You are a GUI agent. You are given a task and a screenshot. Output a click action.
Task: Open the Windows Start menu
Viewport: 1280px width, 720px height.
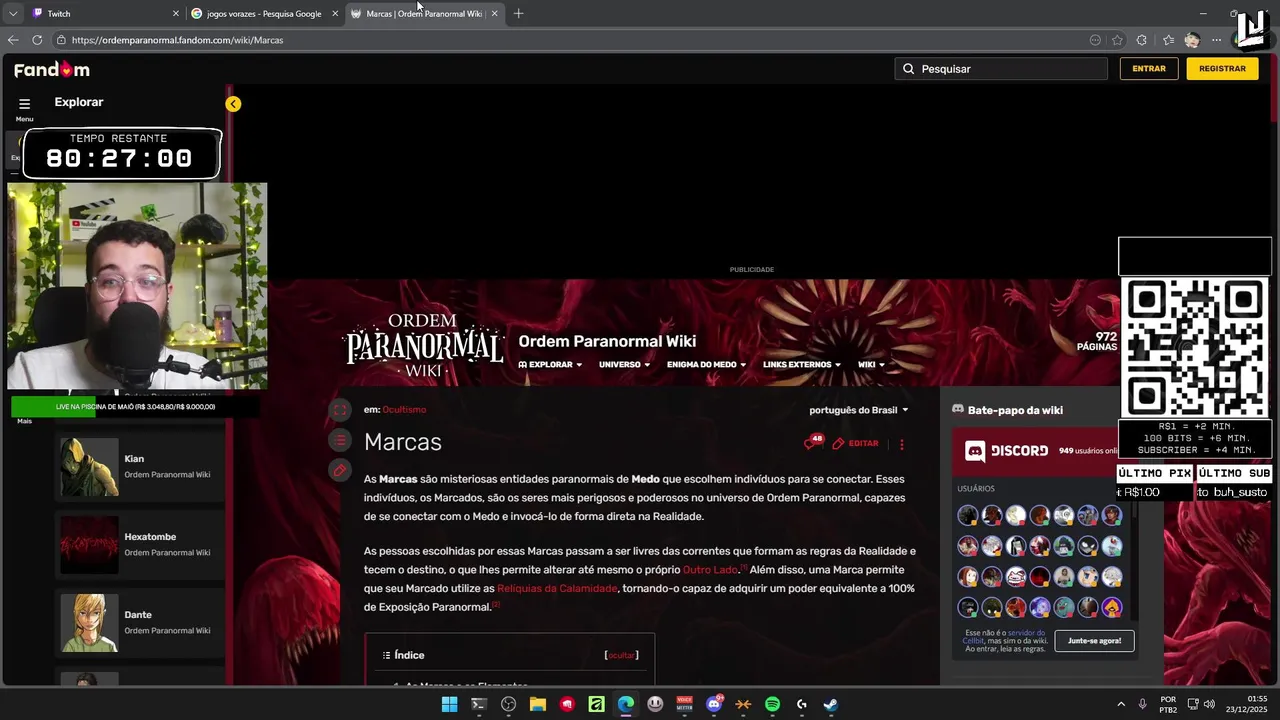point(450,704)
